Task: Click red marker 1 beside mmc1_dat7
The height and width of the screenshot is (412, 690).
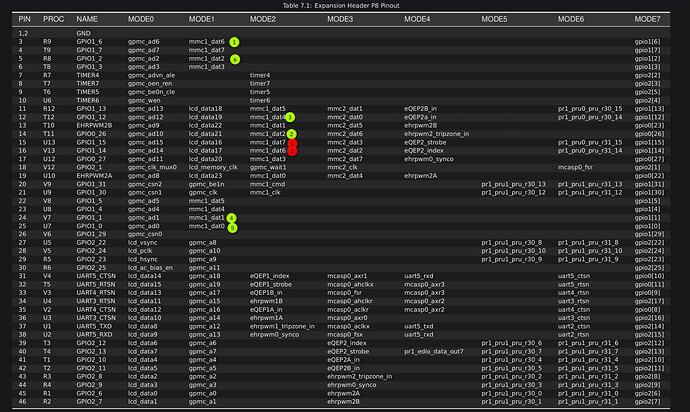Action: tap(292, 143)
